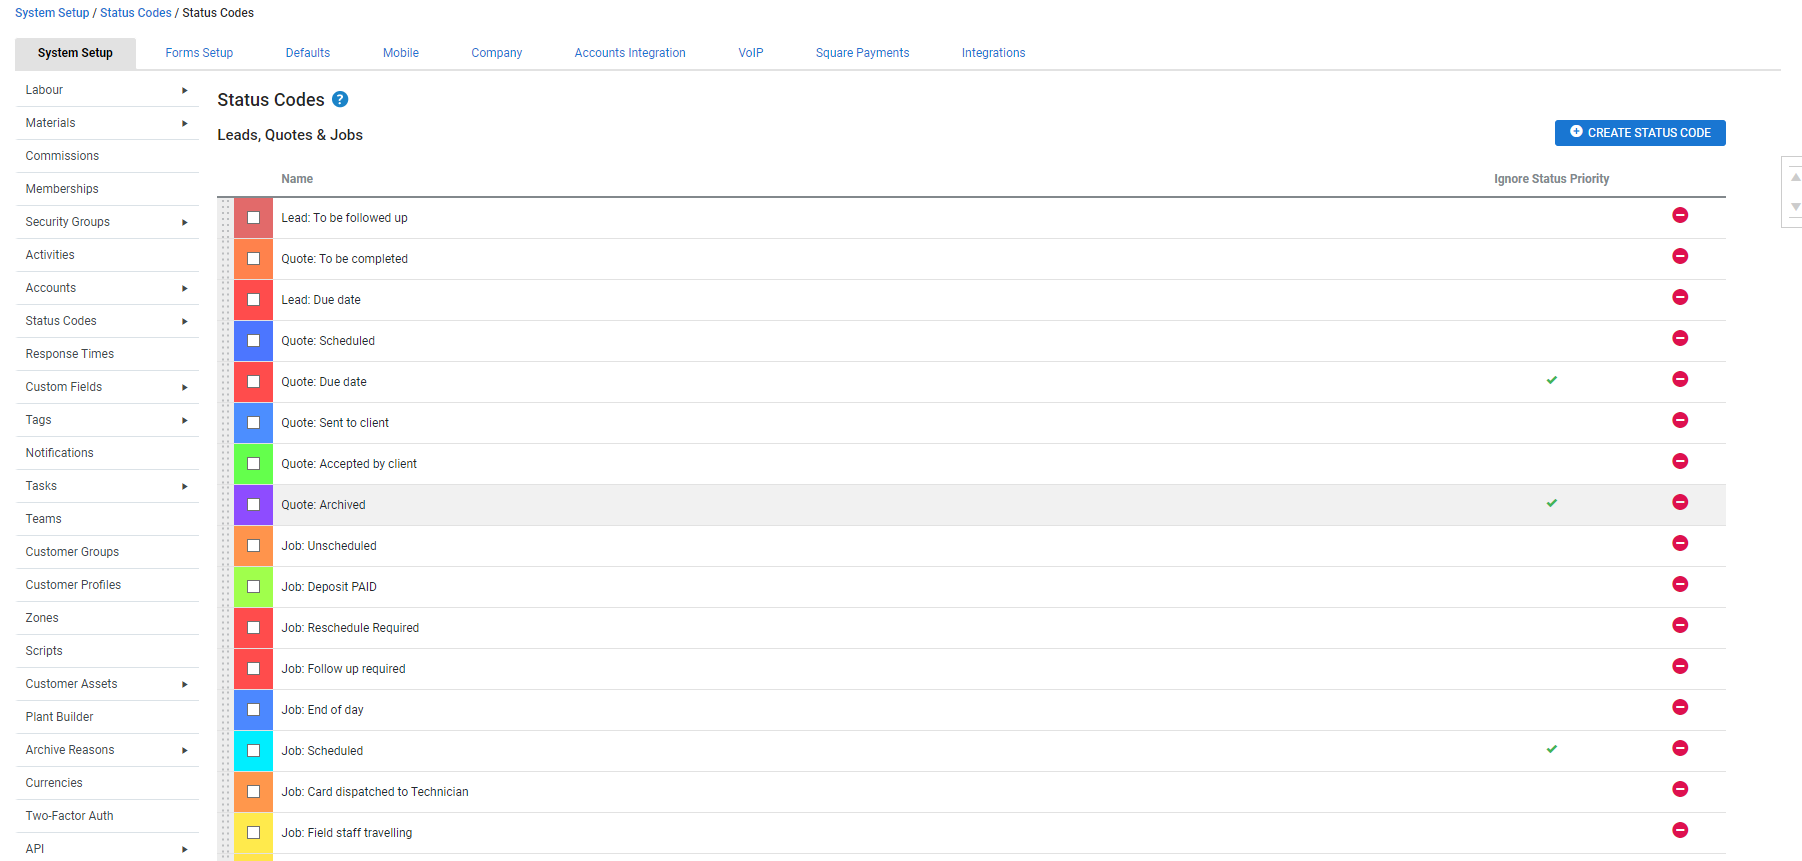Expand the Custom Fields sidebar item
Image resolution: width=1802 pixels, height=861 pixels.
184,387
